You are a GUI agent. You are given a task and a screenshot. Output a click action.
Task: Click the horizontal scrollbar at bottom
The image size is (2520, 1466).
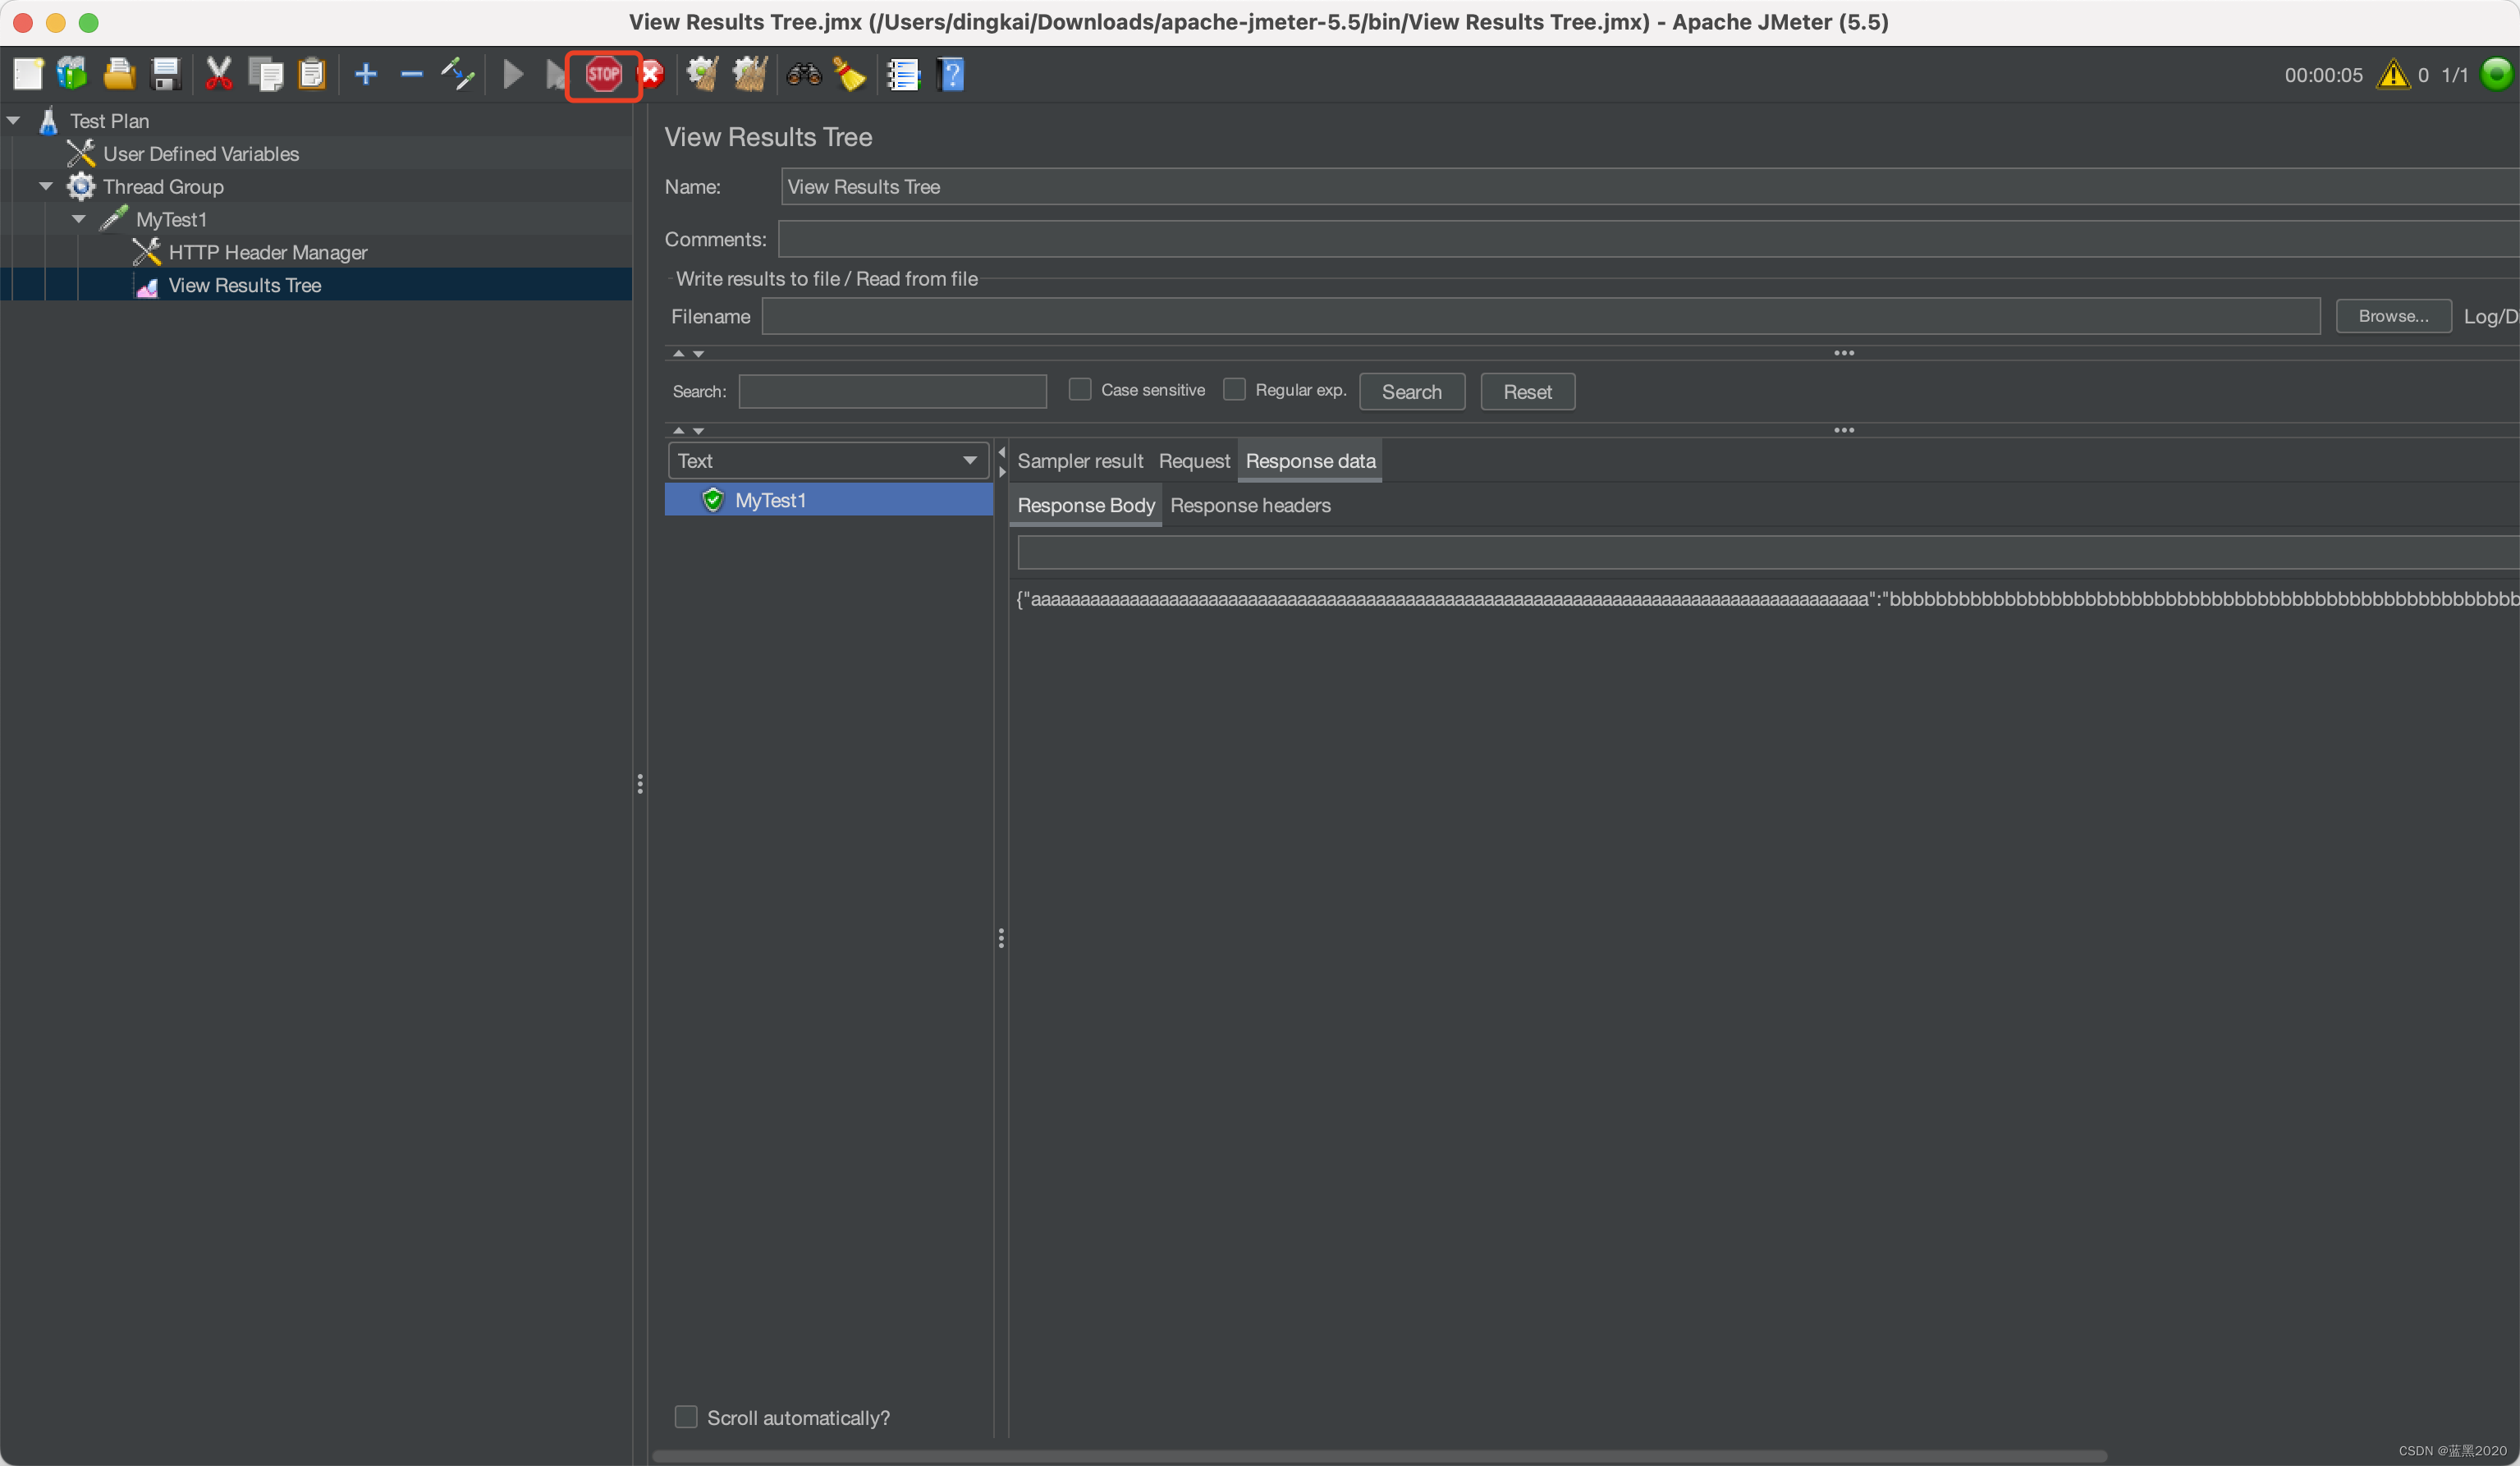pos(1380,1455)
